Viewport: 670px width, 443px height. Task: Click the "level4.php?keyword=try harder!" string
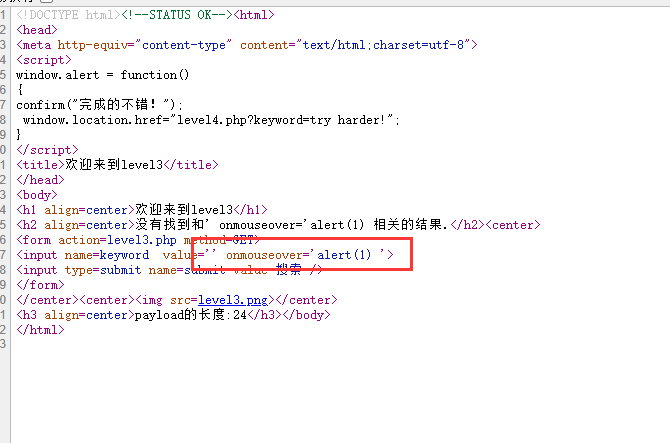281,120
